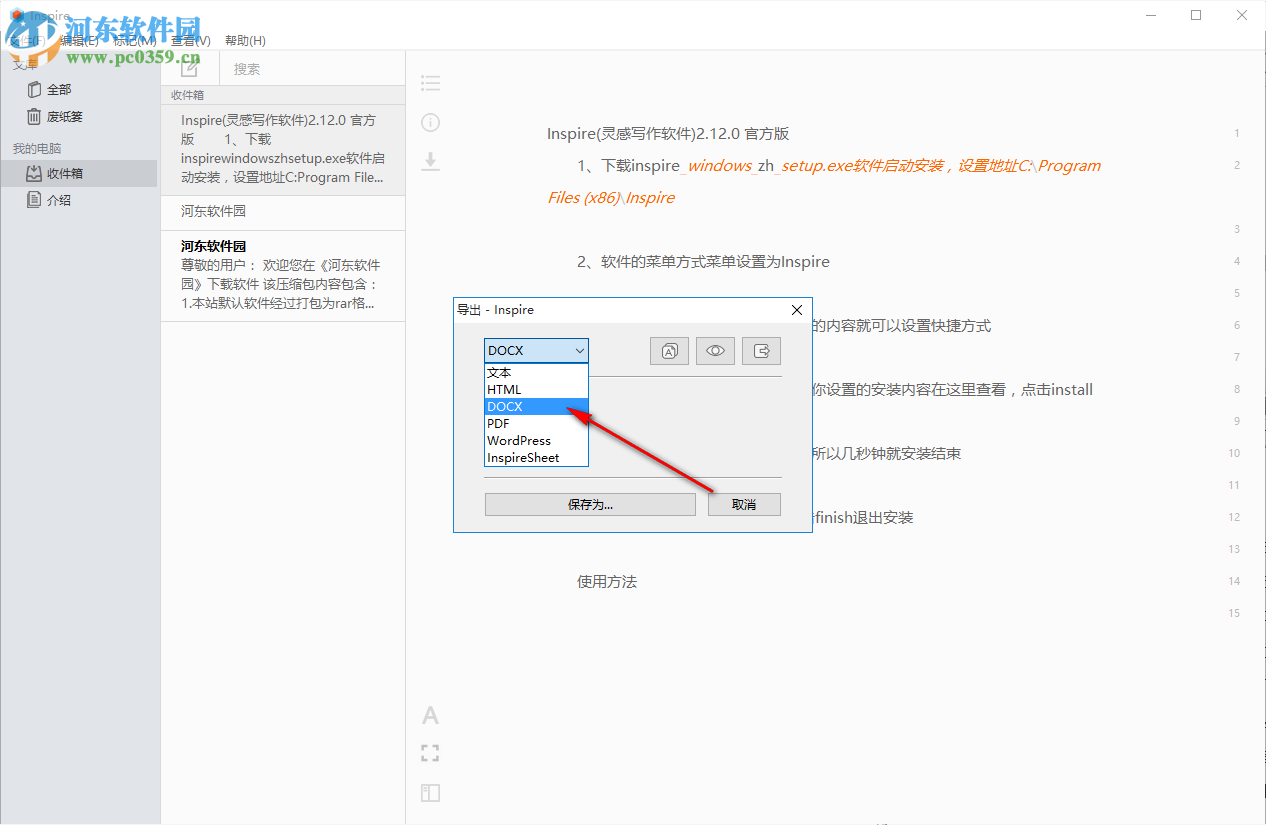Viewport: 1266px width, 825px height.
Task: Show note info via circled i icon
Action: point(430,122)
